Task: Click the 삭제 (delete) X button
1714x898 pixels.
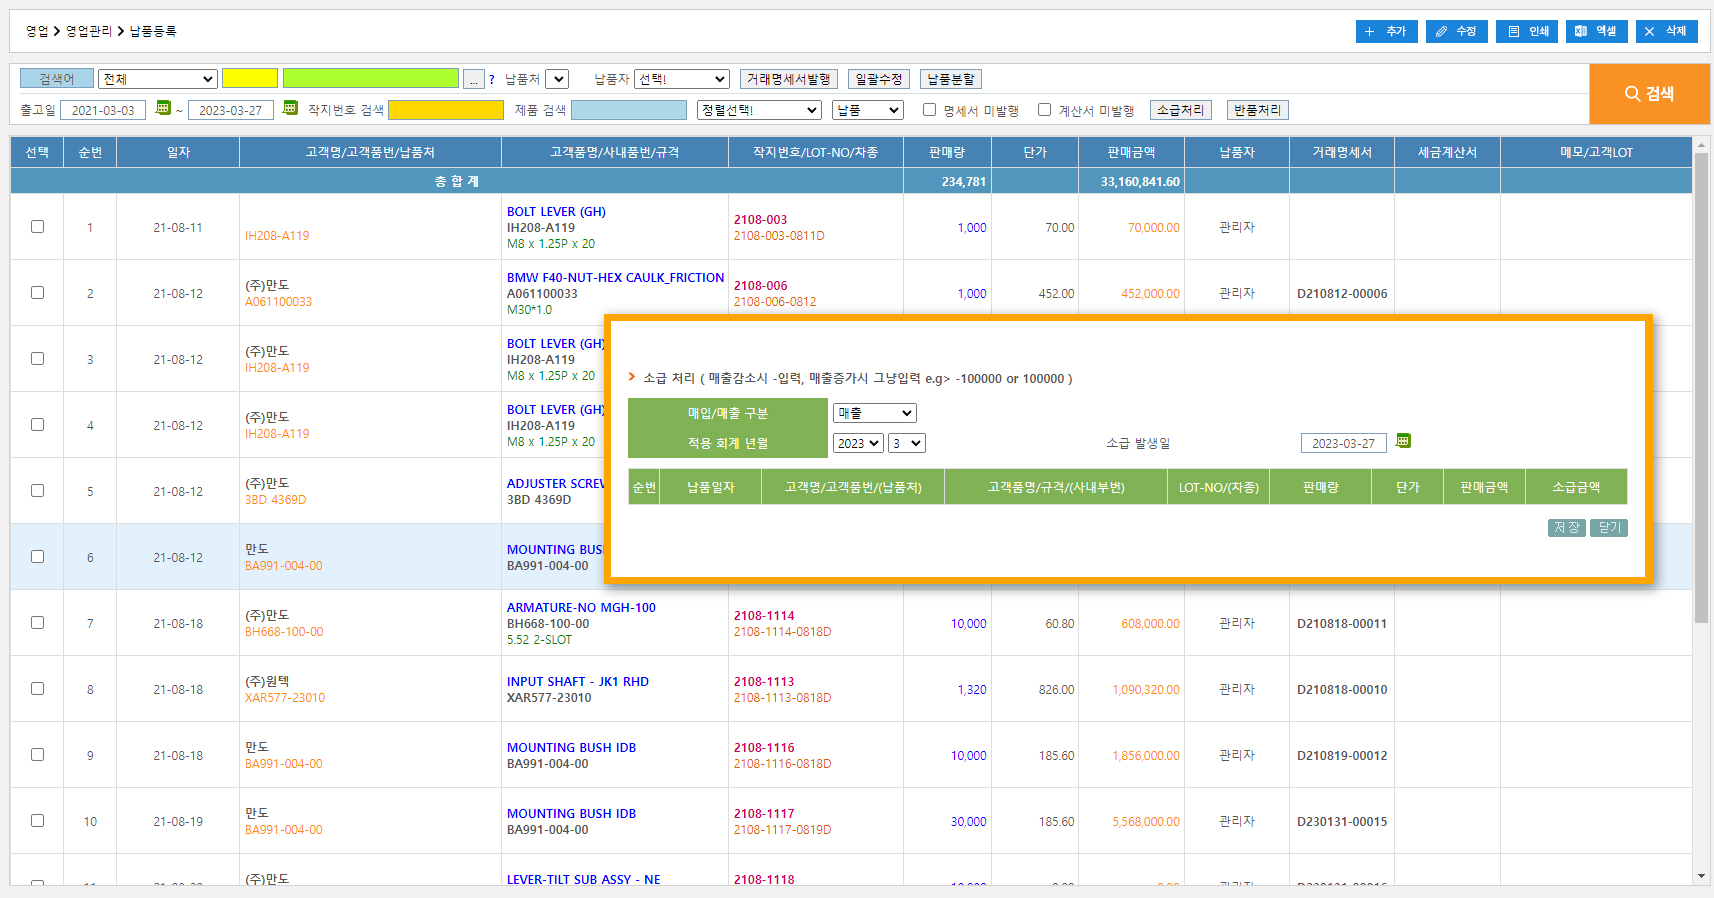Action: [x=1666, y=31]
